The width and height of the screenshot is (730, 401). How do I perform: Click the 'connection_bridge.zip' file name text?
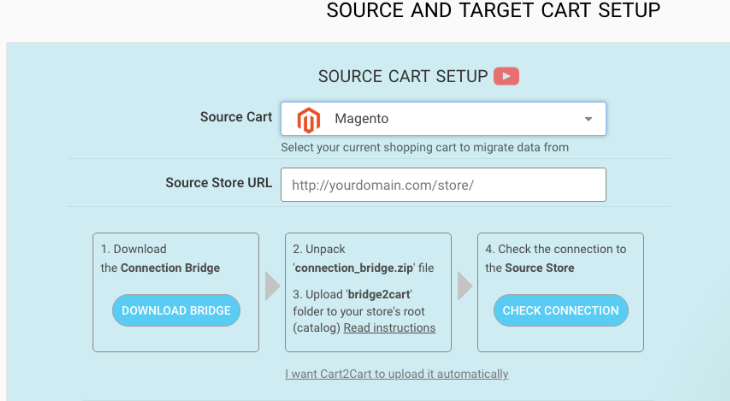point(354,268)
